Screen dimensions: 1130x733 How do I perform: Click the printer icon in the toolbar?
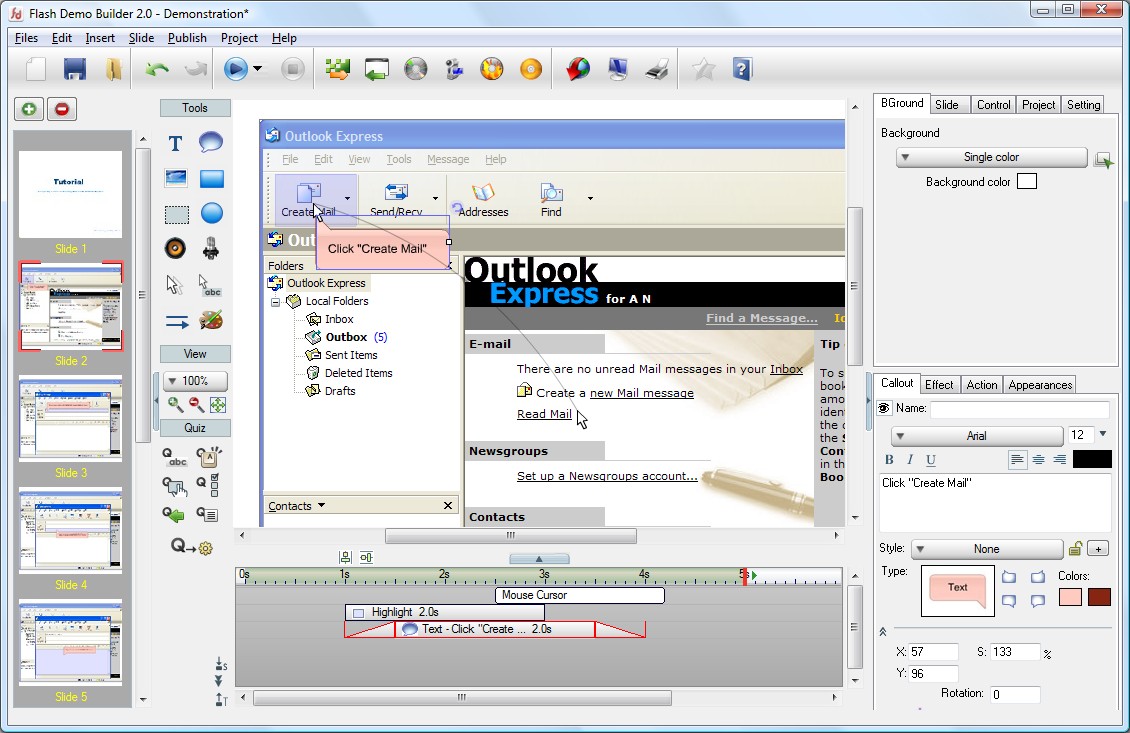pos(657,69)
